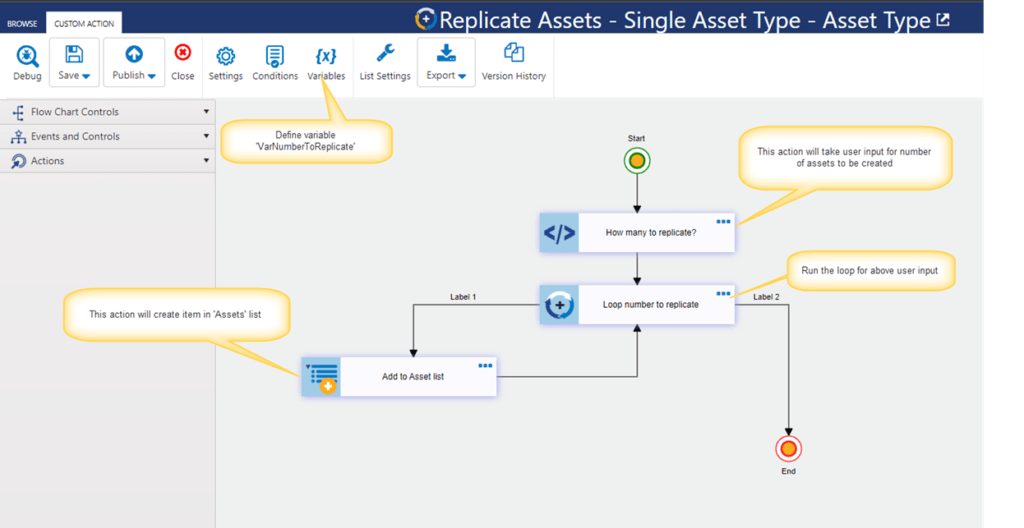This screenshot has width=1024, height=528.
Task: Open Version History
Action: pos(513,63)
